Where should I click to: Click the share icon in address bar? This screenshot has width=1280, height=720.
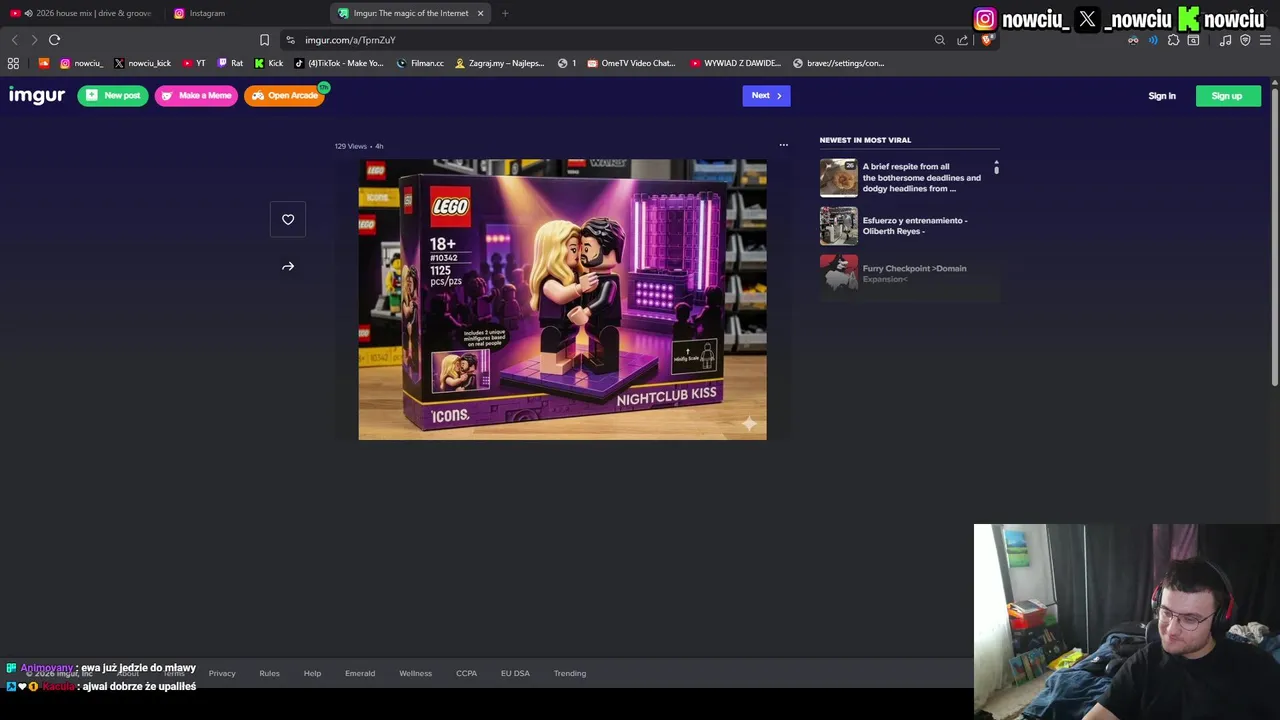[x=962, y=40]
